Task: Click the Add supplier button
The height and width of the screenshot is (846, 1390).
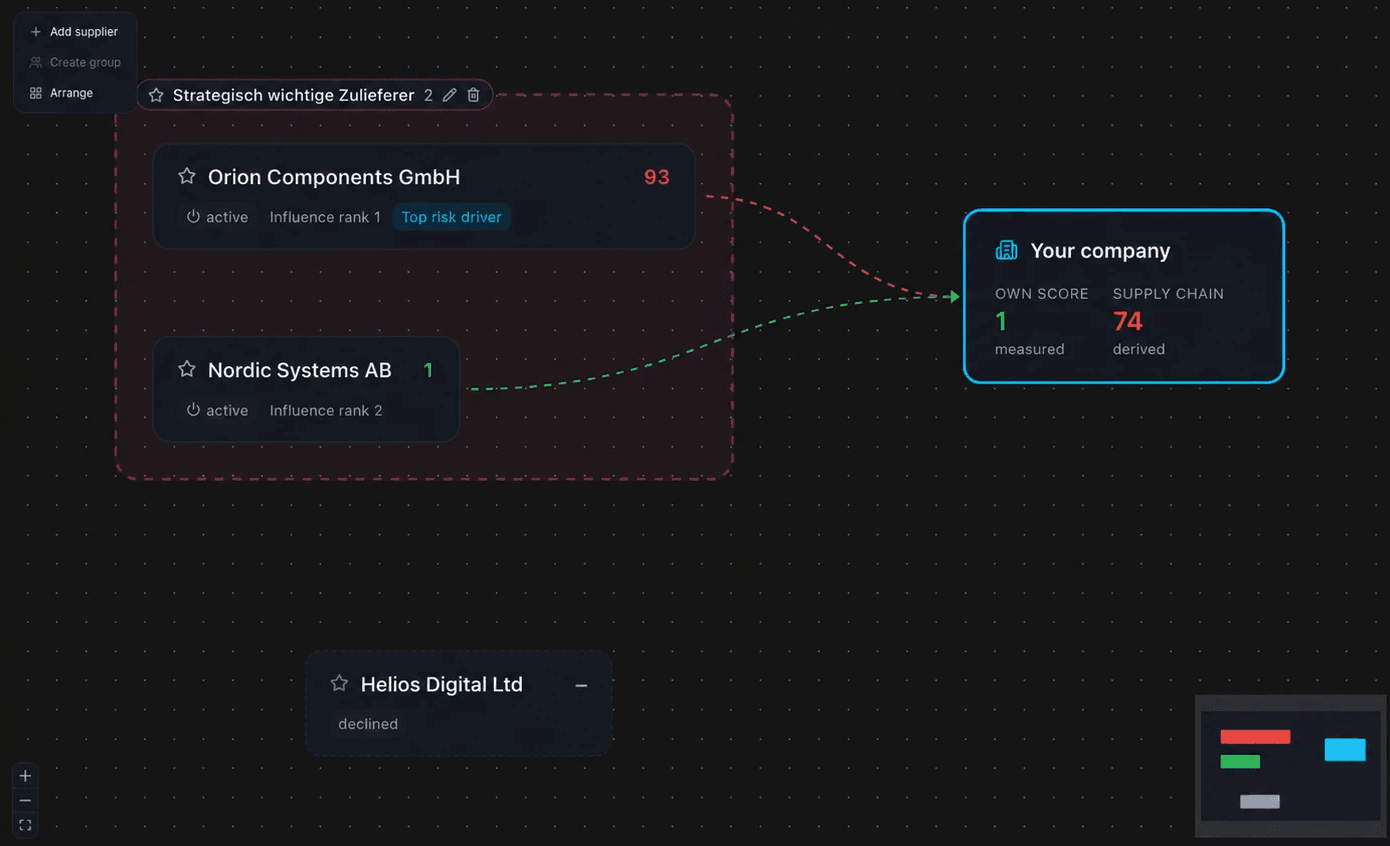Action: [75, 32]
